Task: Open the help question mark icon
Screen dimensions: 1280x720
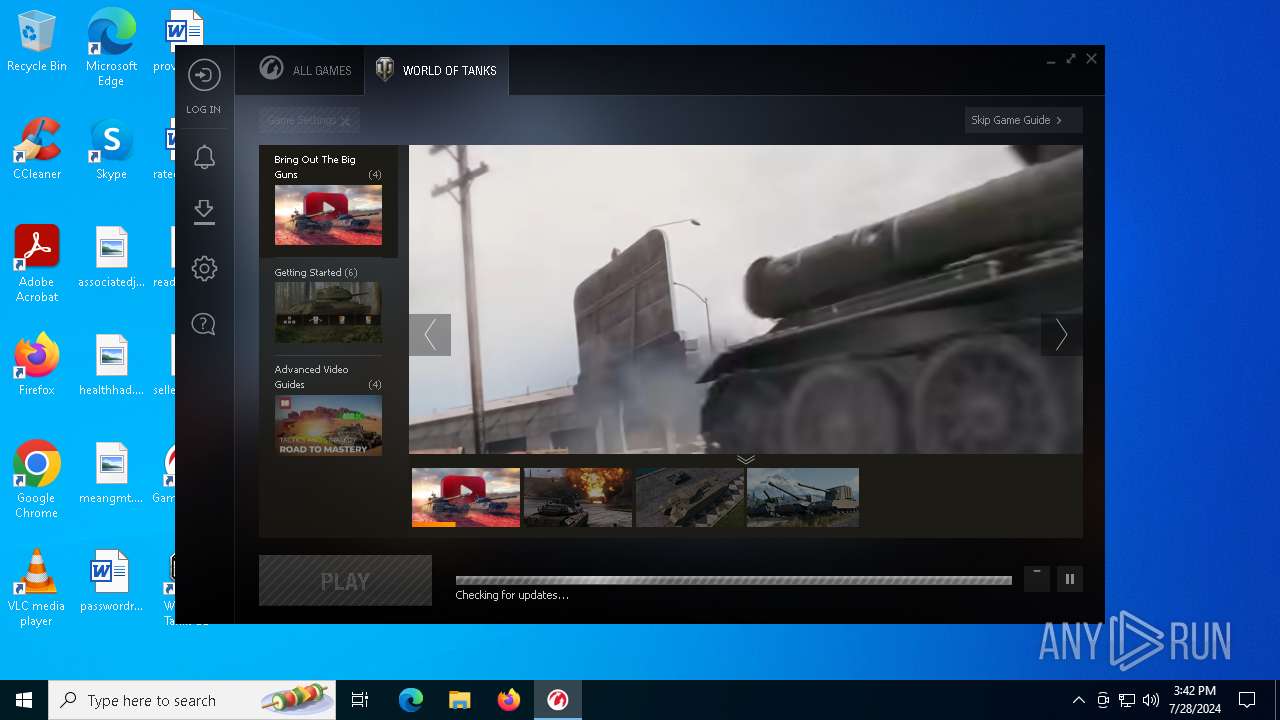Action: pos(204,324)
